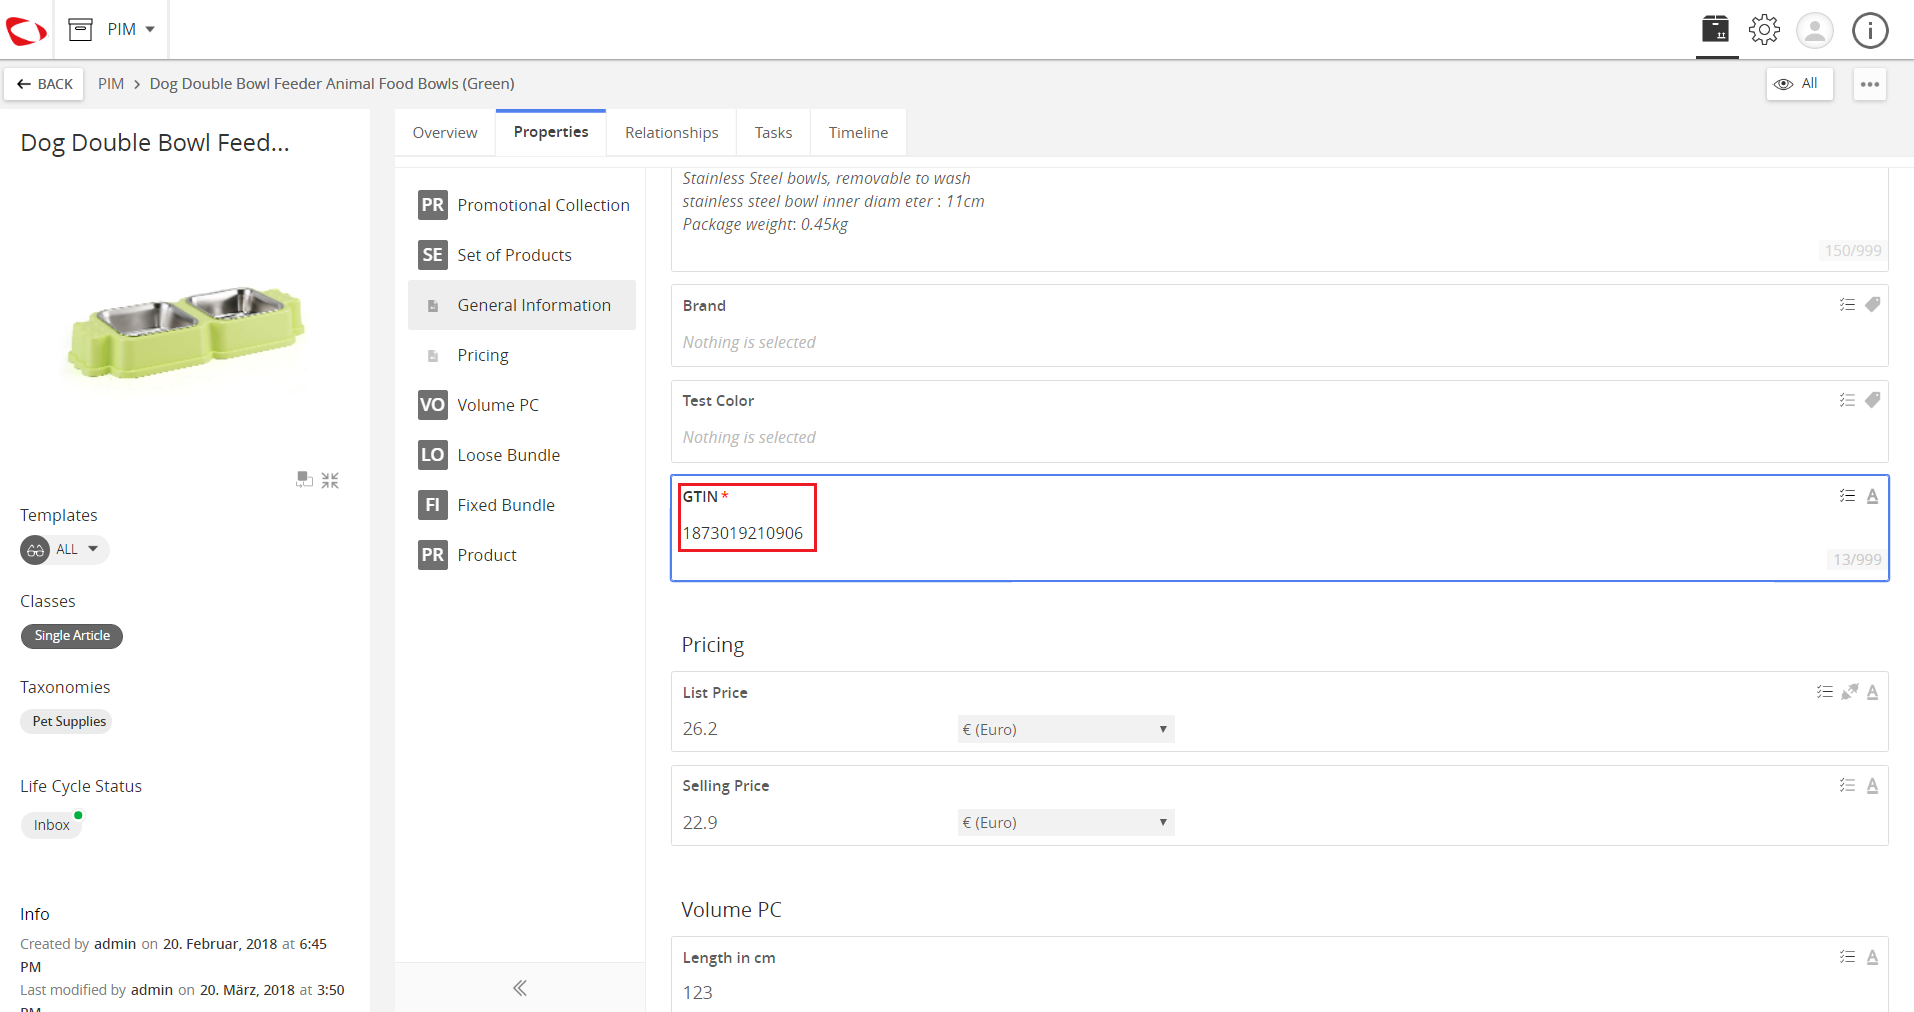Click the Length in cm value 123
The image size is (1914, 1012).
tap(698, 993)
